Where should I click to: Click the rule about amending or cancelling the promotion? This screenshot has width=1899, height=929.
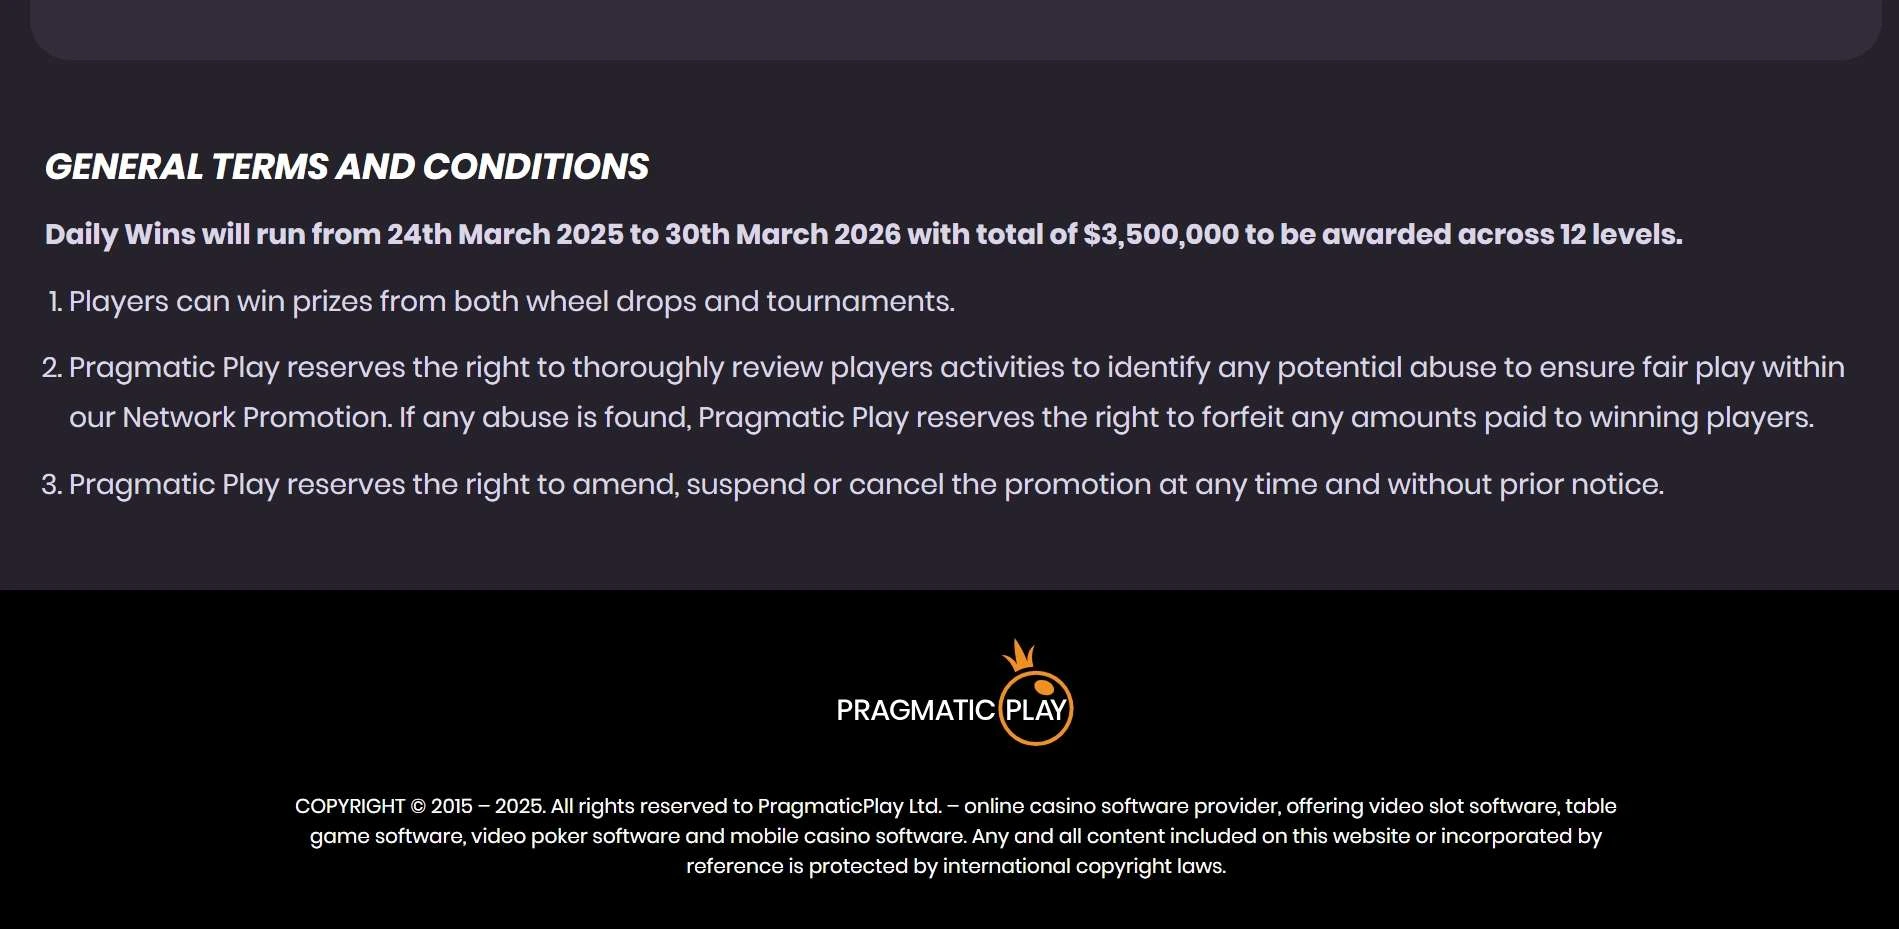click(866, 484)
